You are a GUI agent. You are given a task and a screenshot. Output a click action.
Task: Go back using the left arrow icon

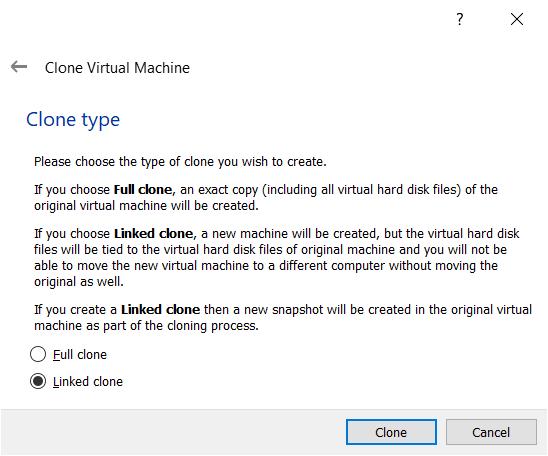pos(19,66)
